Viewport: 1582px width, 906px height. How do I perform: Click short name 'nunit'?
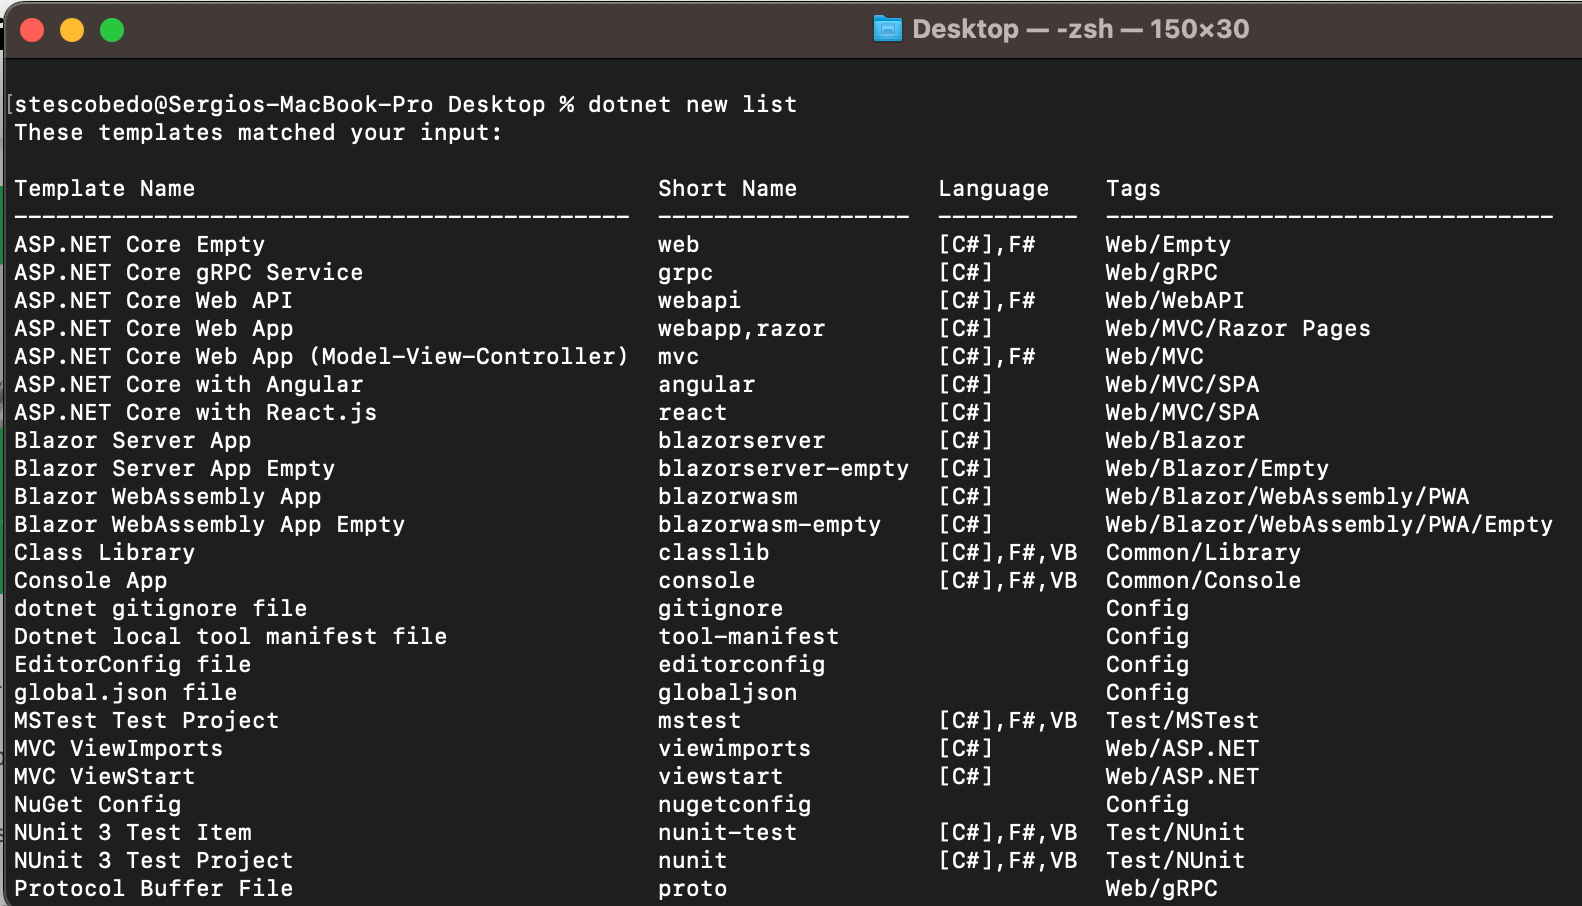(692, 860)
